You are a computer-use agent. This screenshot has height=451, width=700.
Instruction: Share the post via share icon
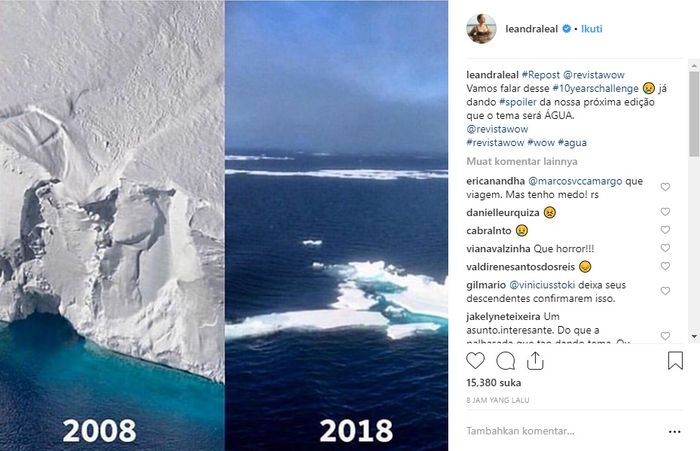click(535, 361)
